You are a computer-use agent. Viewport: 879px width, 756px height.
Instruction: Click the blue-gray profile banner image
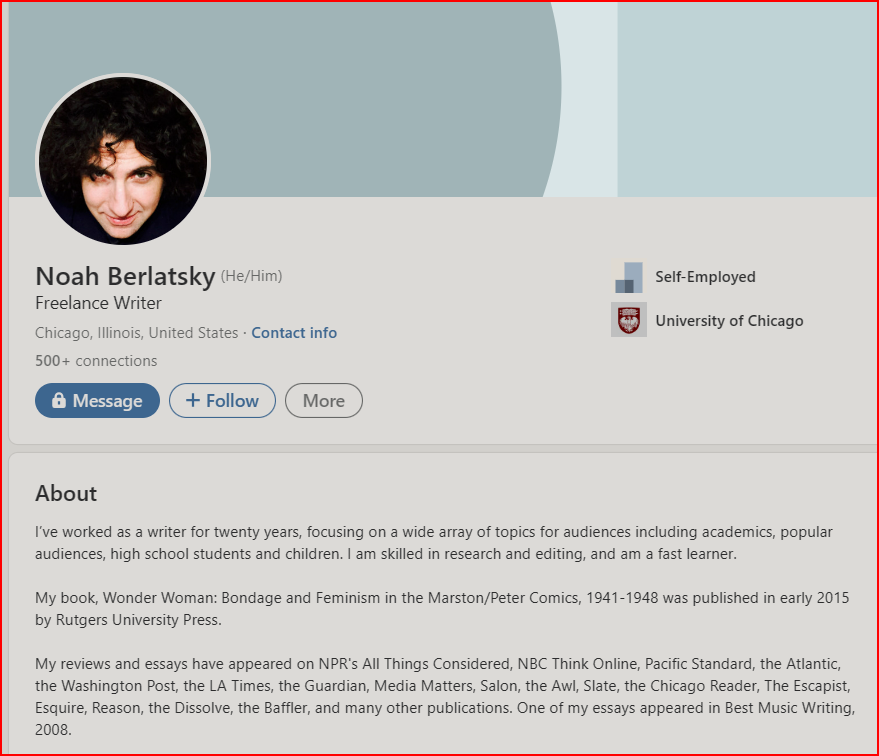pos(443,100)
